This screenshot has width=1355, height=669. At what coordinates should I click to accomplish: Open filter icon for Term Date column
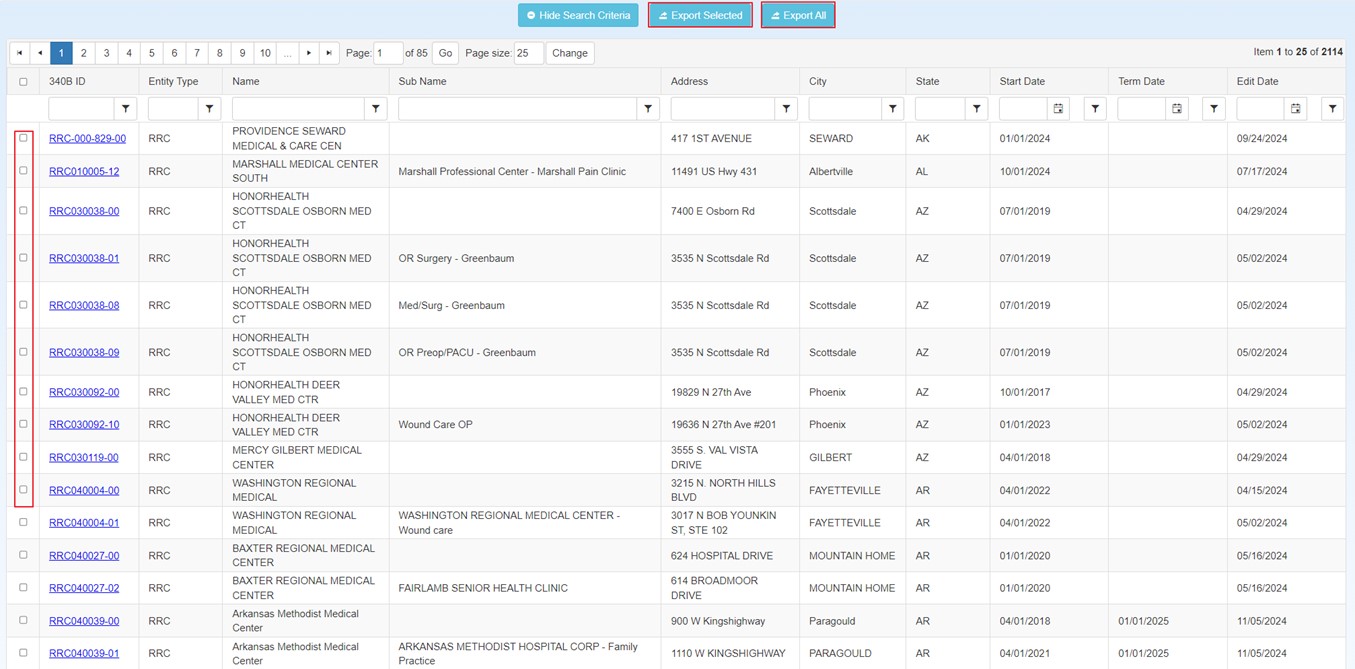pos(1214,108)
